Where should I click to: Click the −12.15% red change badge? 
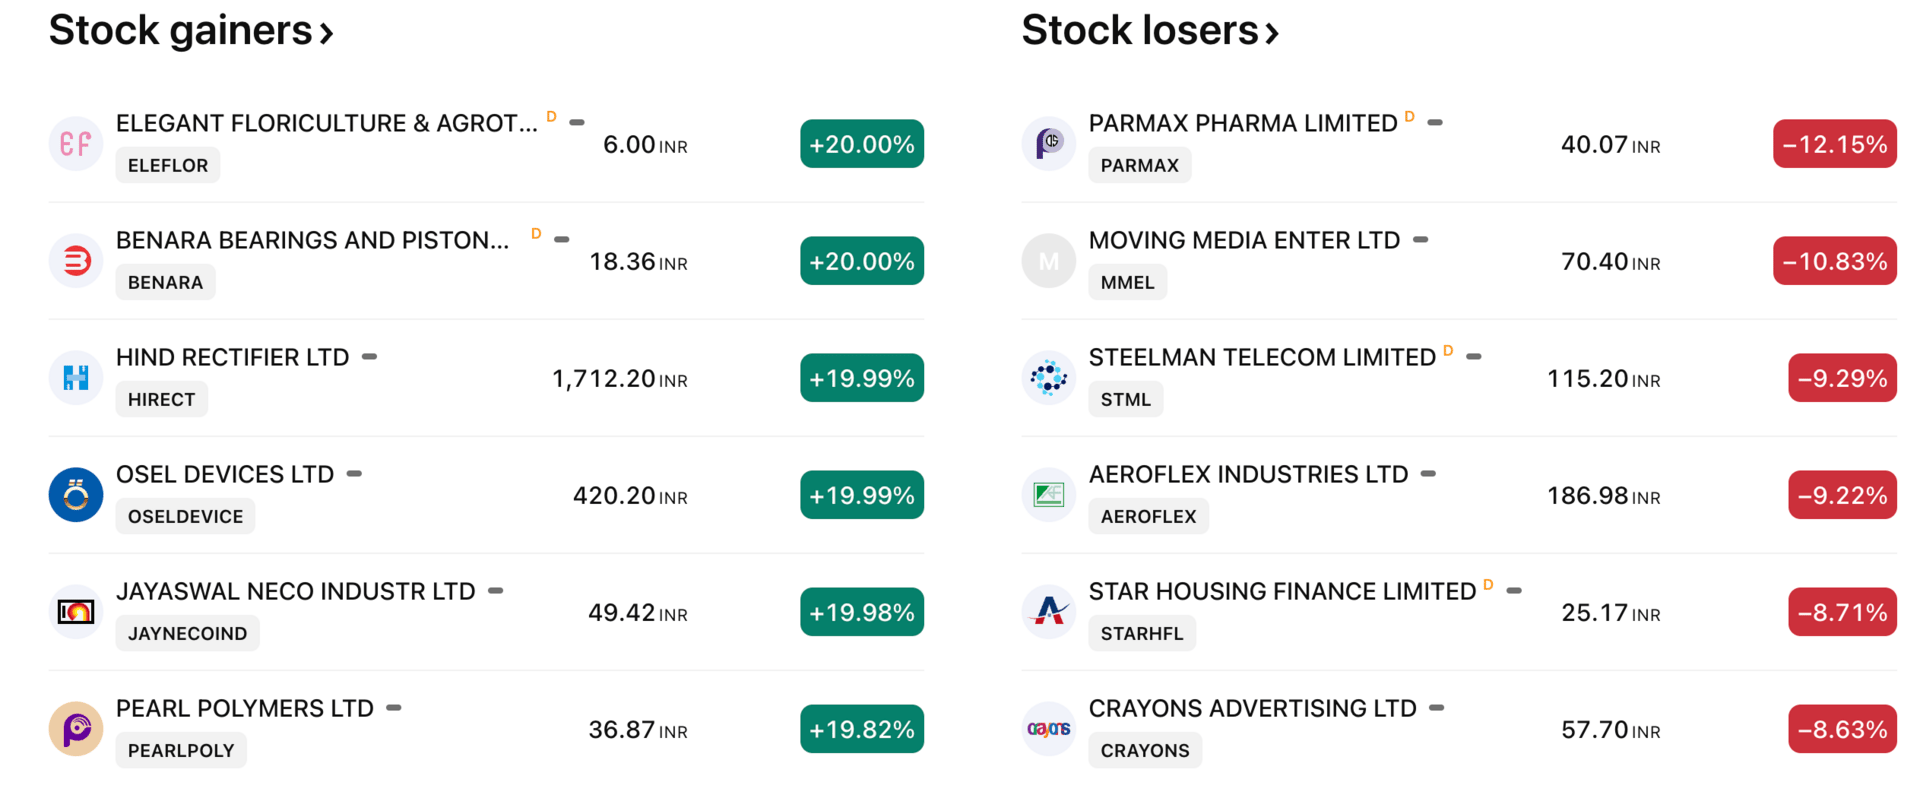point(1834,144)
